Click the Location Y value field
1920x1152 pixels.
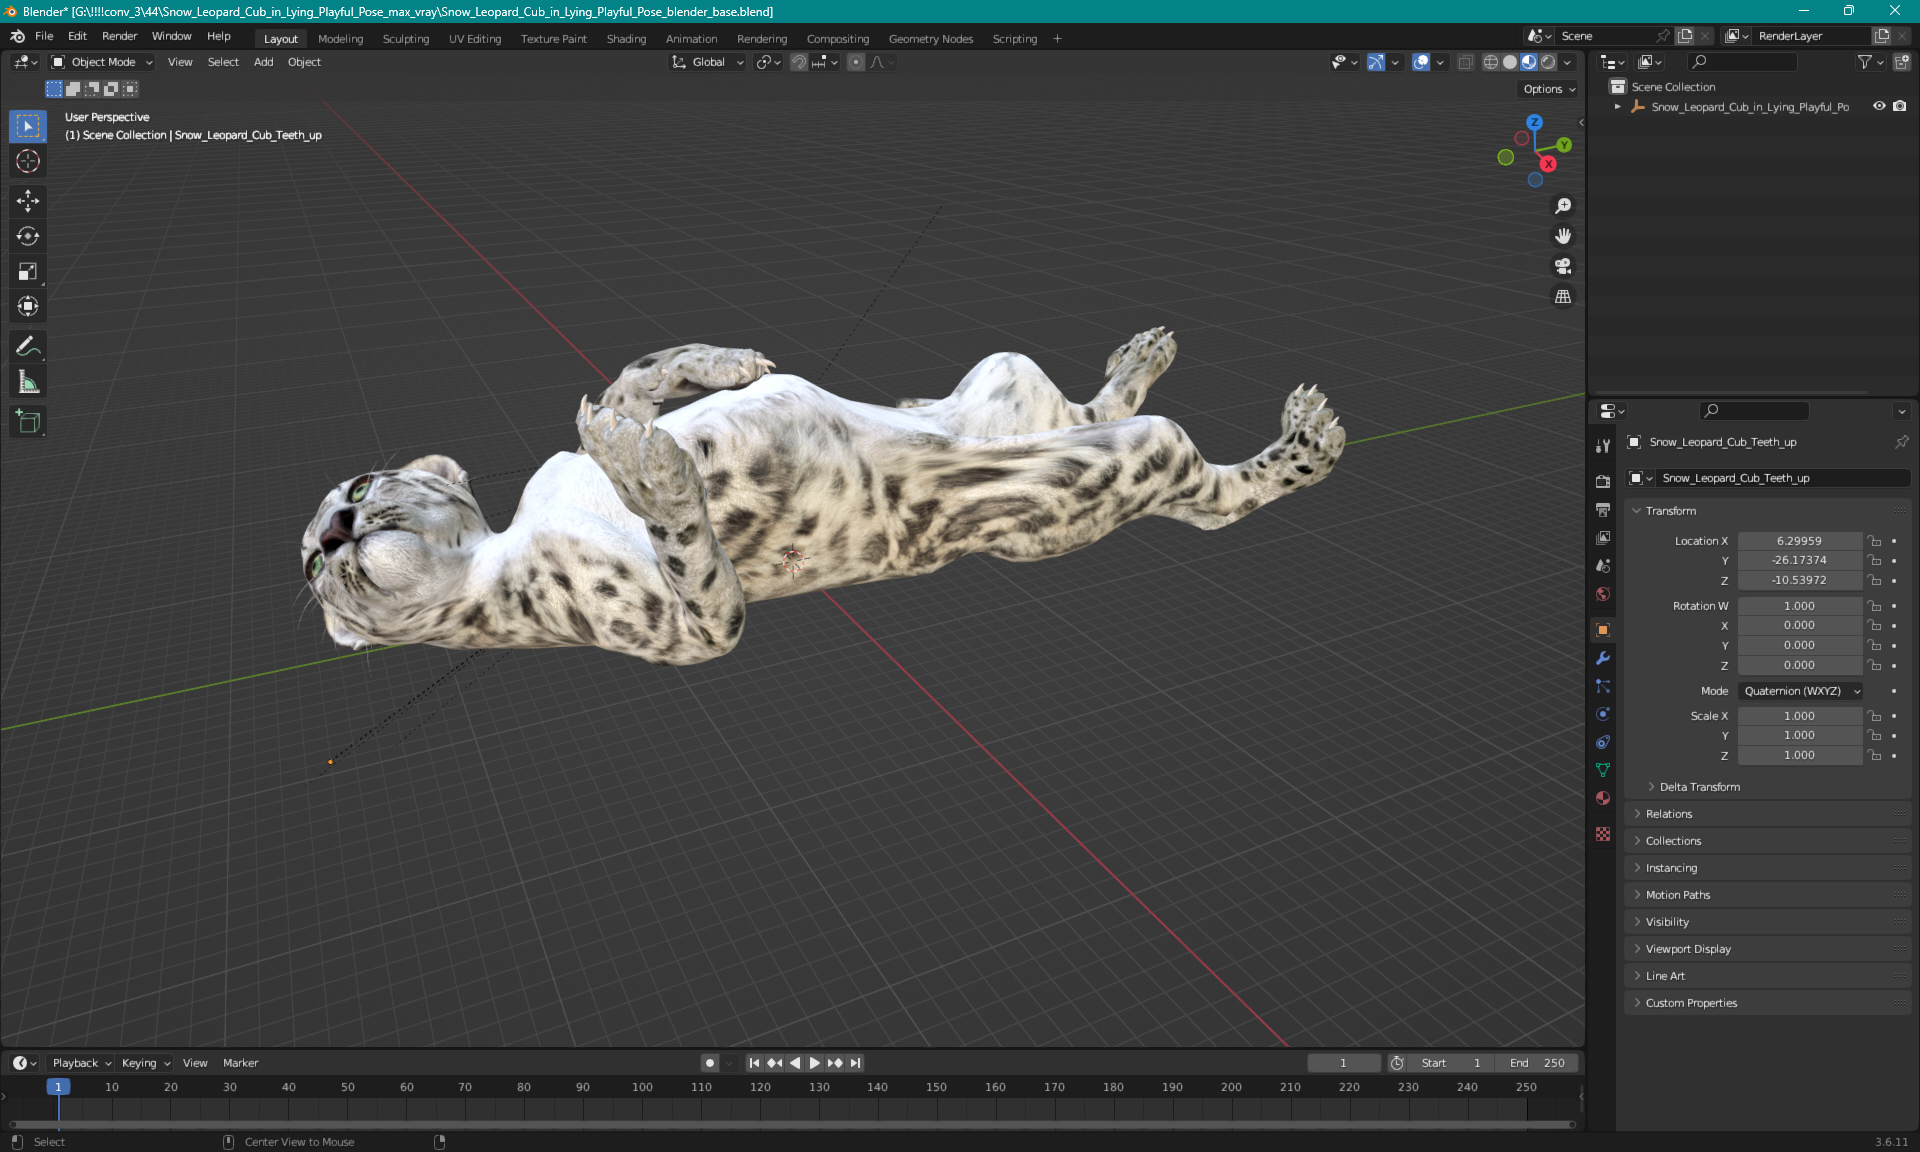point(1799,561)
